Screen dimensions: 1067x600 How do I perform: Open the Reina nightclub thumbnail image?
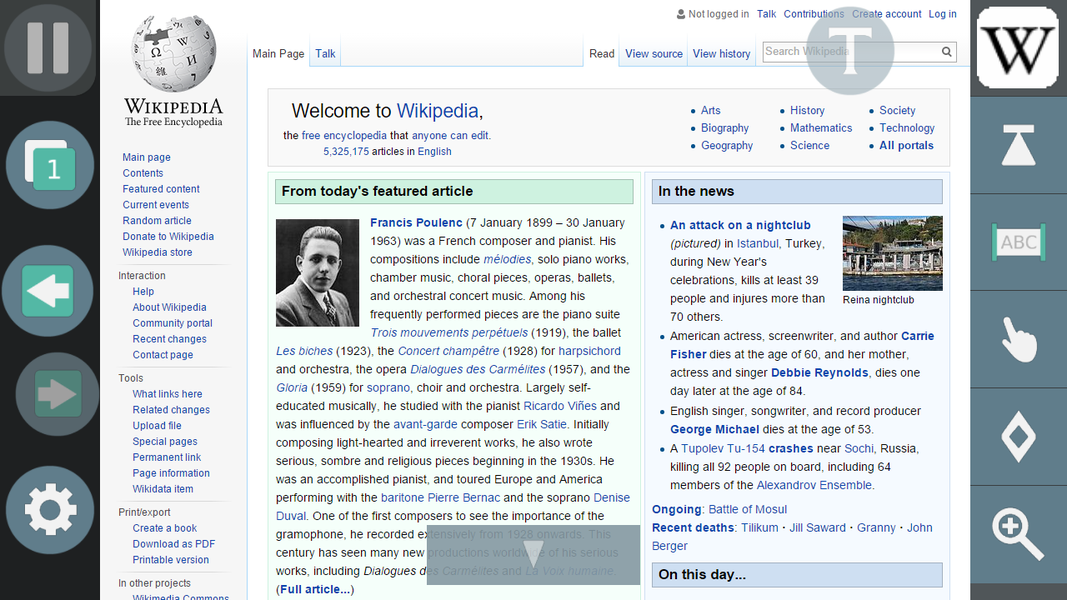pos(892,253)
